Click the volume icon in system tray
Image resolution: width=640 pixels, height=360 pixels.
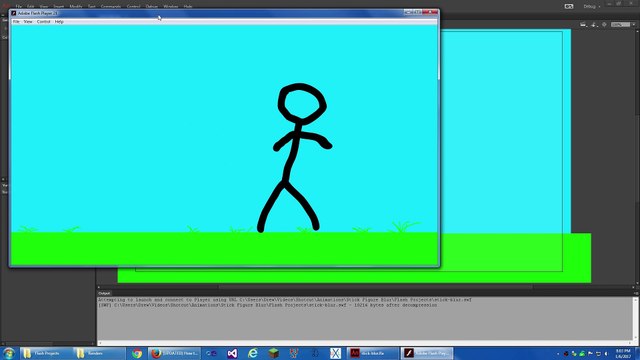click(606, 353)
